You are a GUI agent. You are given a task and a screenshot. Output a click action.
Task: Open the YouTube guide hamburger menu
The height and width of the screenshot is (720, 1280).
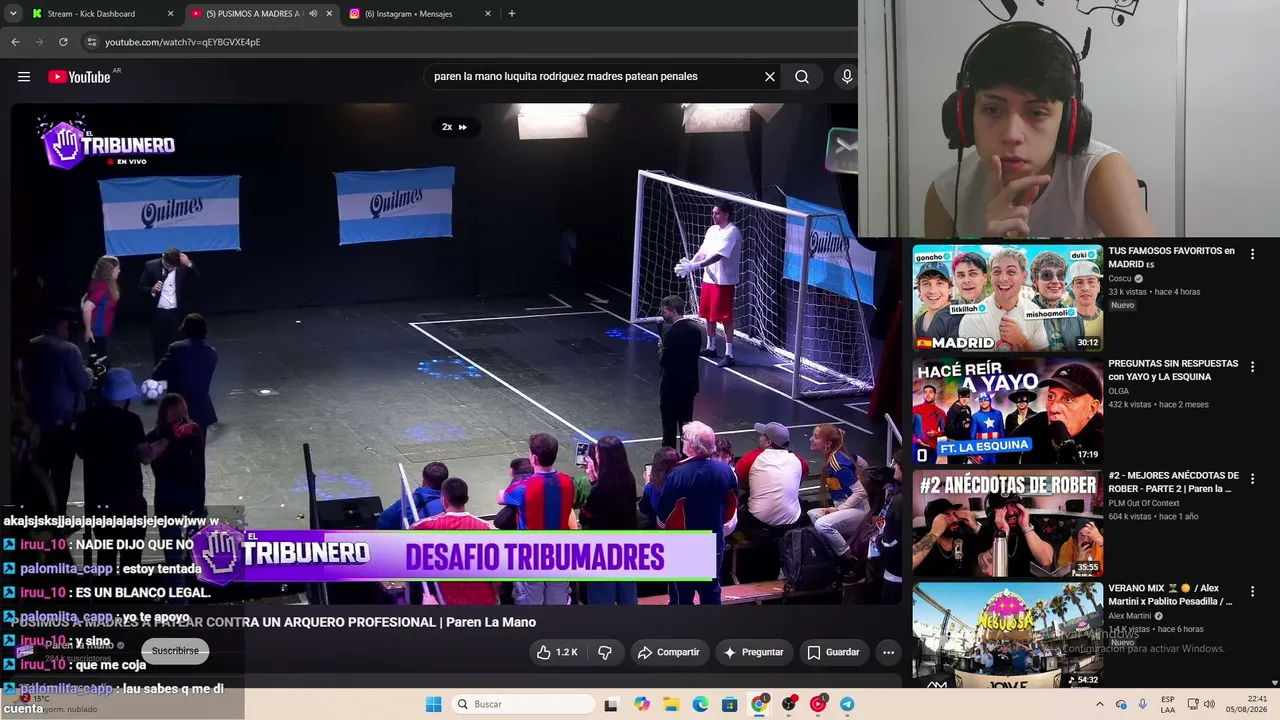[x=24, y=77]
